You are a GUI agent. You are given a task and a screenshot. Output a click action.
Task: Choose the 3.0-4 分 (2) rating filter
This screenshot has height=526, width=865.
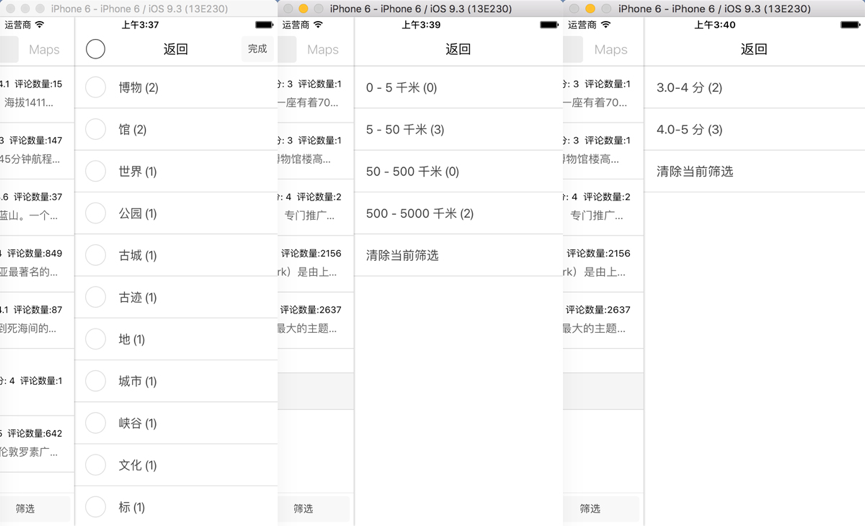tap(689, 87)
